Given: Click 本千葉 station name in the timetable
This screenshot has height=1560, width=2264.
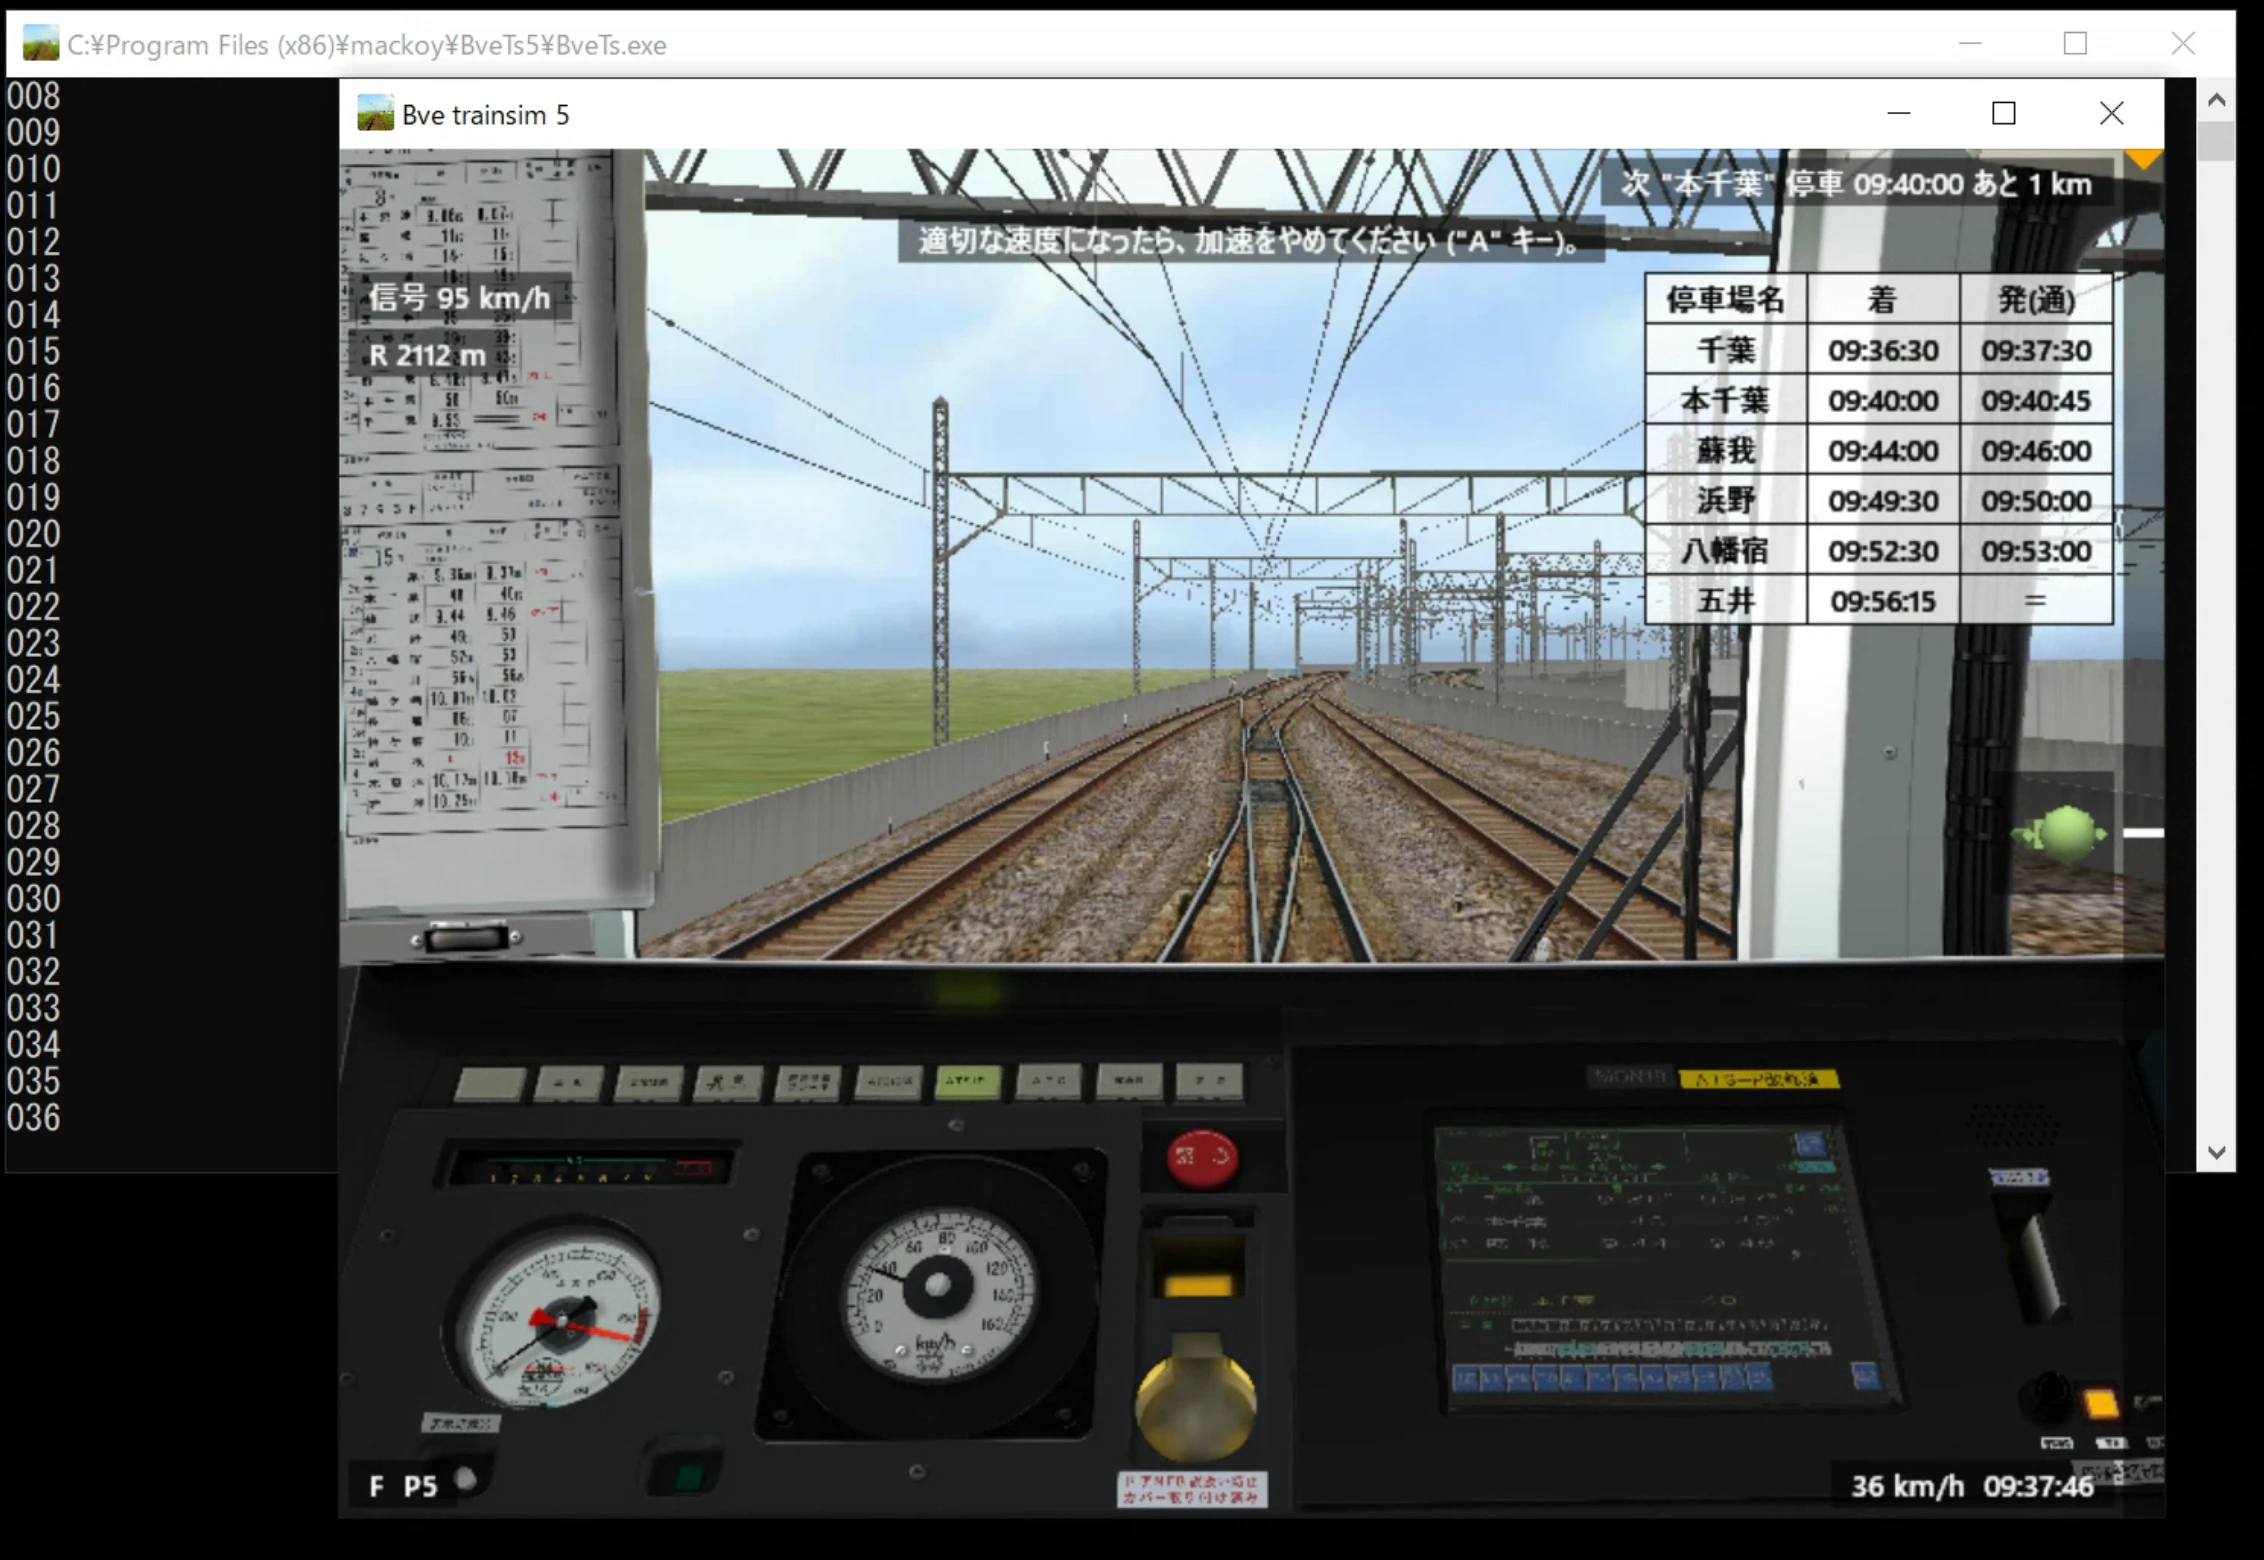Looking at the screenshot, I should click(1726, 400).
